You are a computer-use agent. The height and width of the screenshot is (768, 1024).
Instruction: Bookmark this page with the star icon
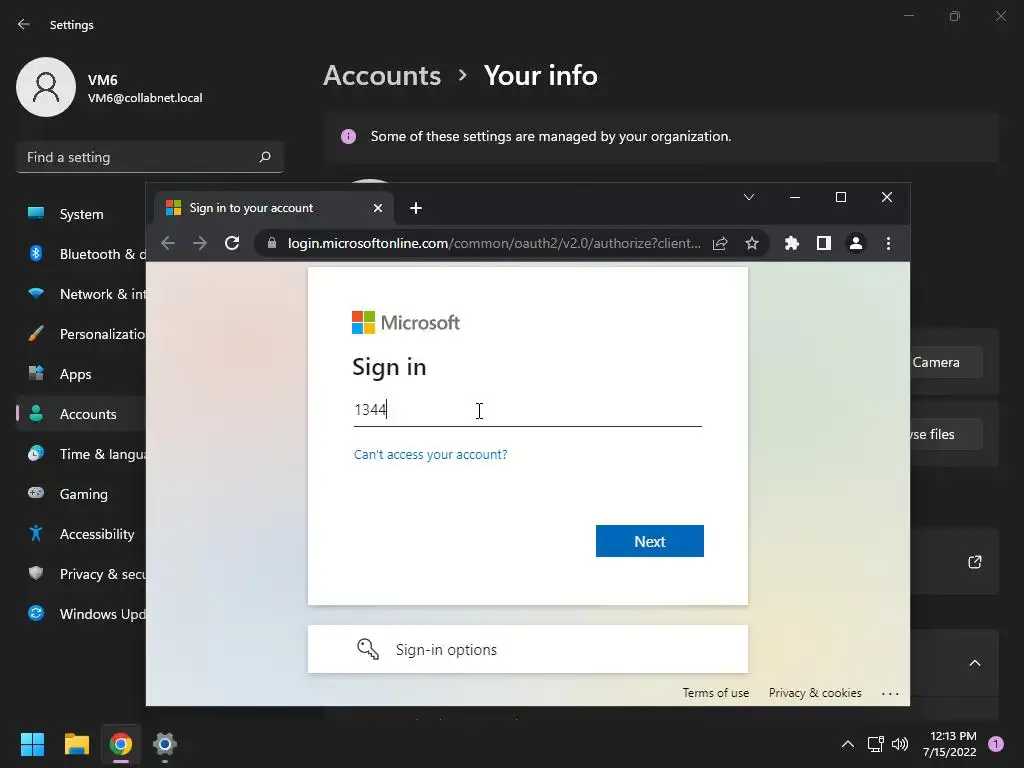click(x=752, y=243)
